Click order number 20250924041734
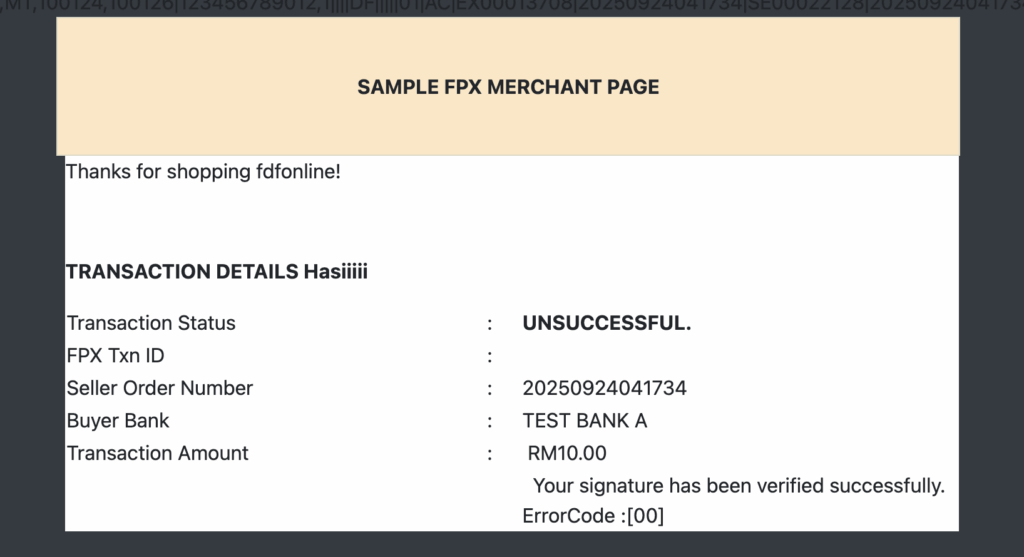 604,388
